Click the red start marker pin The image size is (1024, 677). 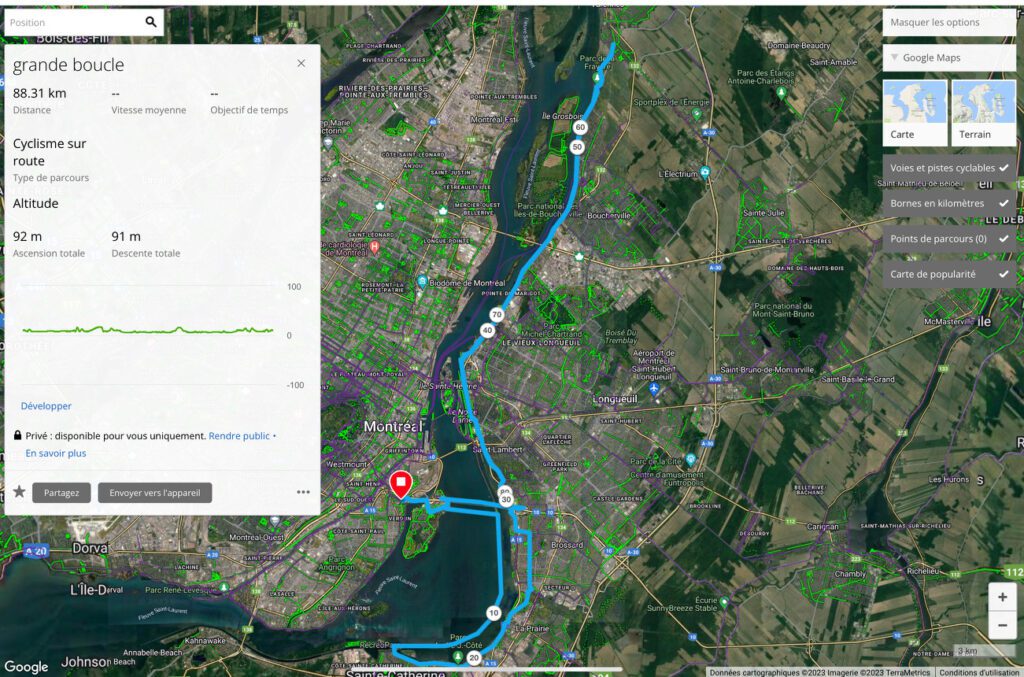(400, 485)
